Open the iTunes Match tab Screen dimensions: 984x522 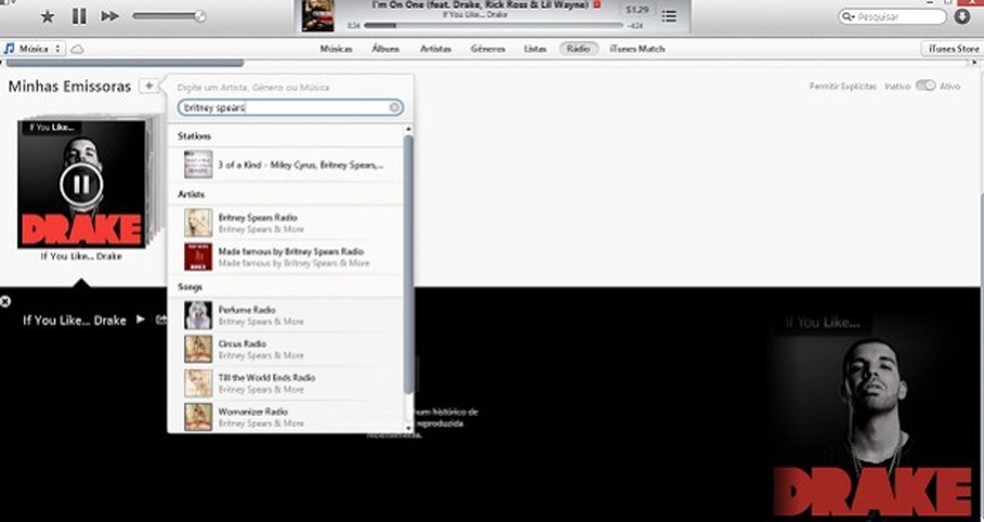click(637, 49)
